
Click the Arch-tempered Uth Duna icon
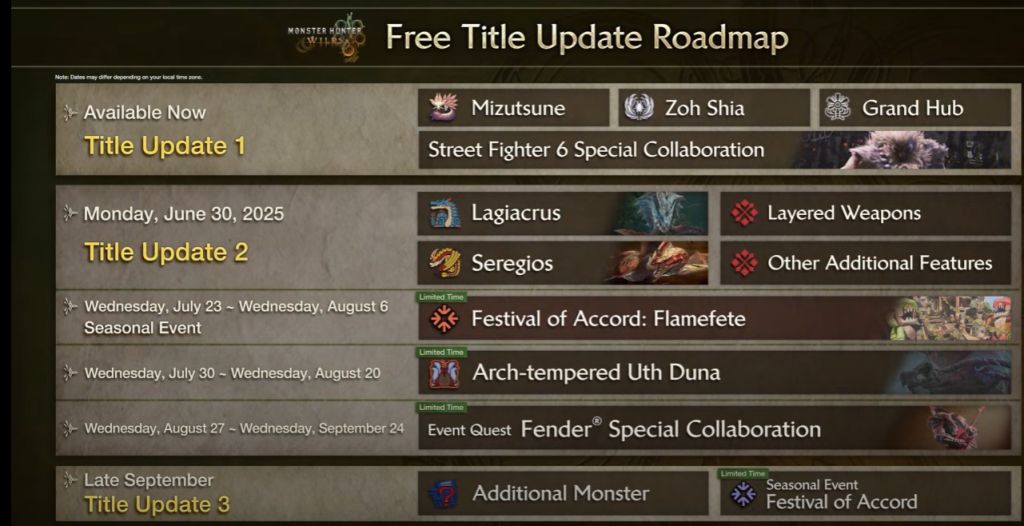coord(444,373)
